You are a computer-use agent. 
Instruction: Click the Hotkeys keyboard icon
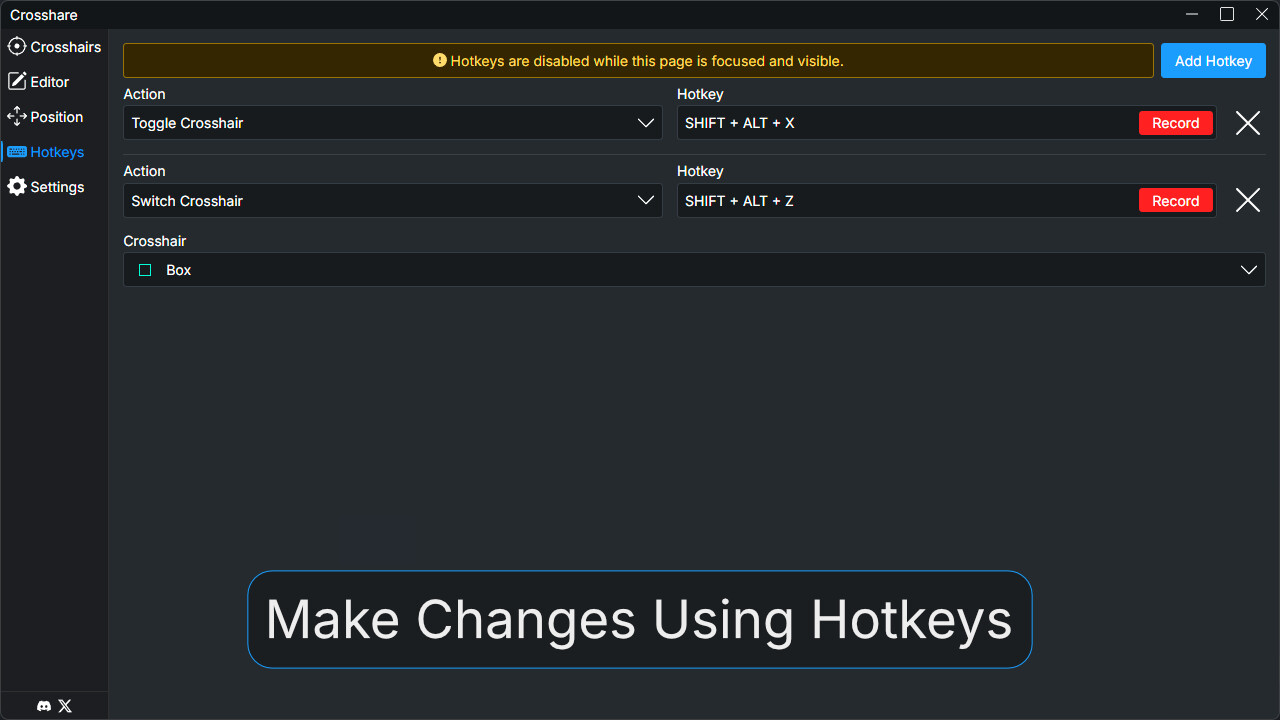[17, 152]
